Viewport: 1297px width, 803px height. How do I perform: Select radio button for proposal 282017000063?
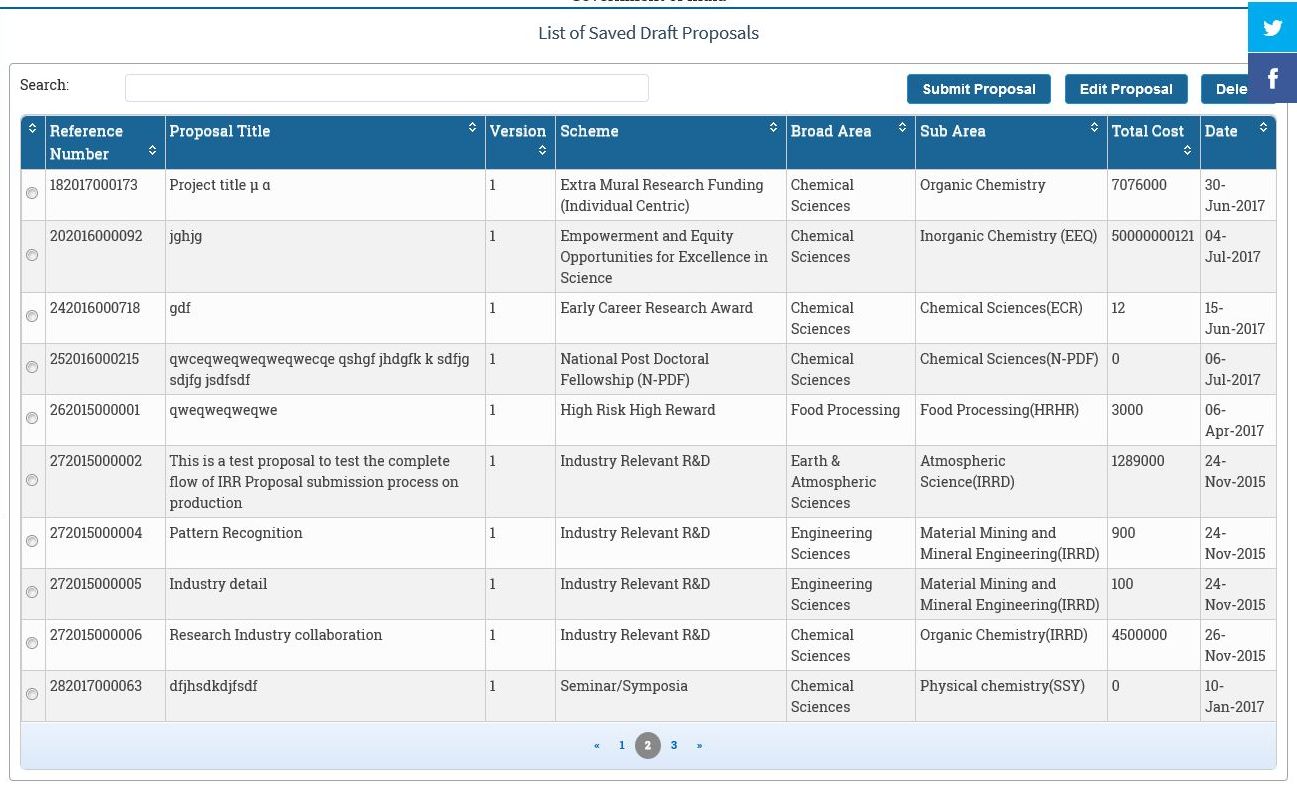click(32, 694)
